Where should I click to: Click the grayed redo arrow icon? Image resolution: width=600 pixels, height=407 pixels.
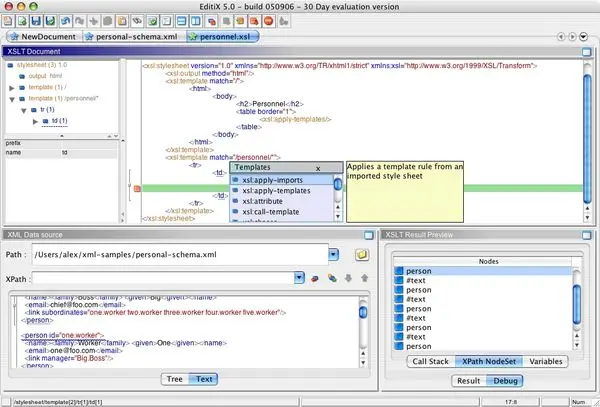coord(80,21)
